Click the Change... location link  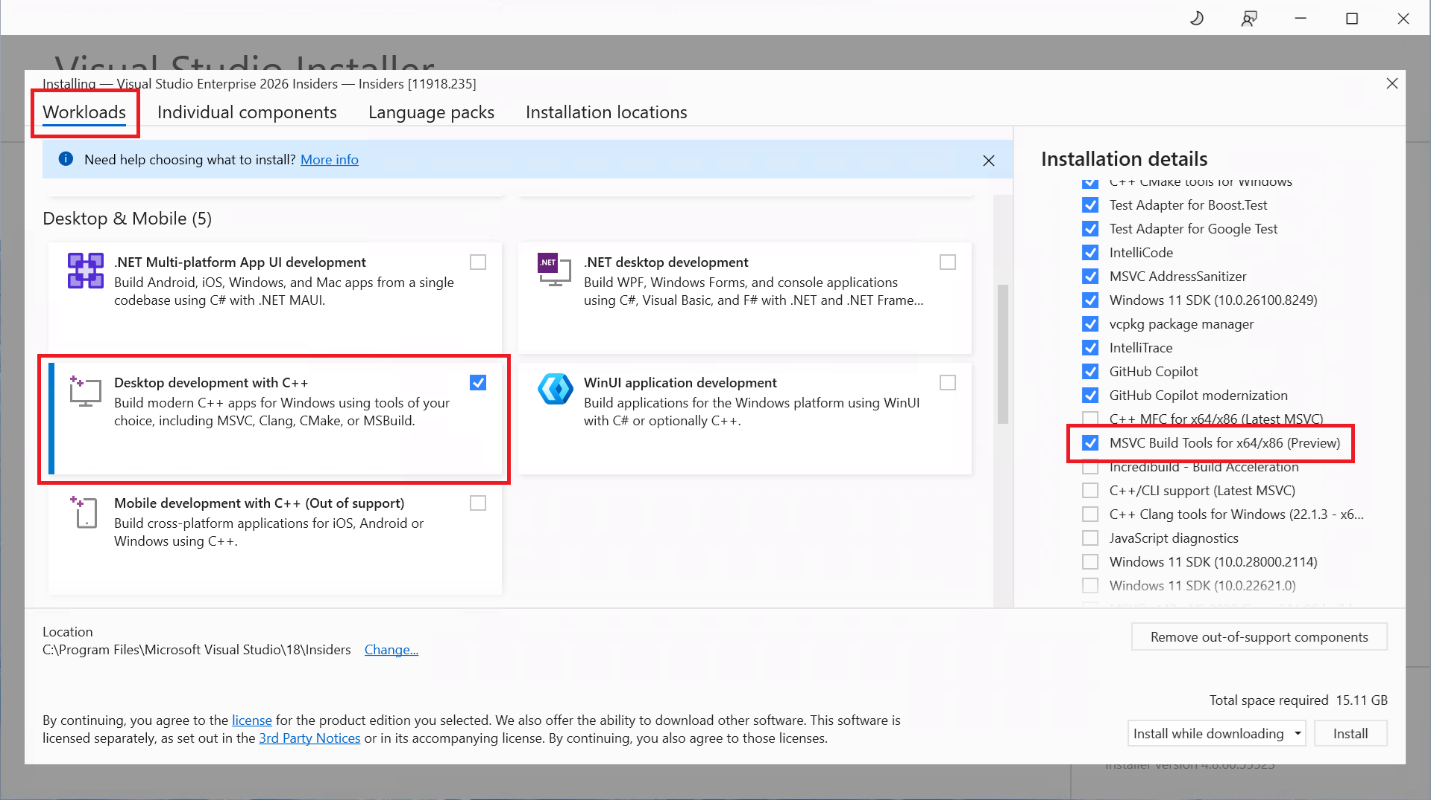[x=391, y=650]
